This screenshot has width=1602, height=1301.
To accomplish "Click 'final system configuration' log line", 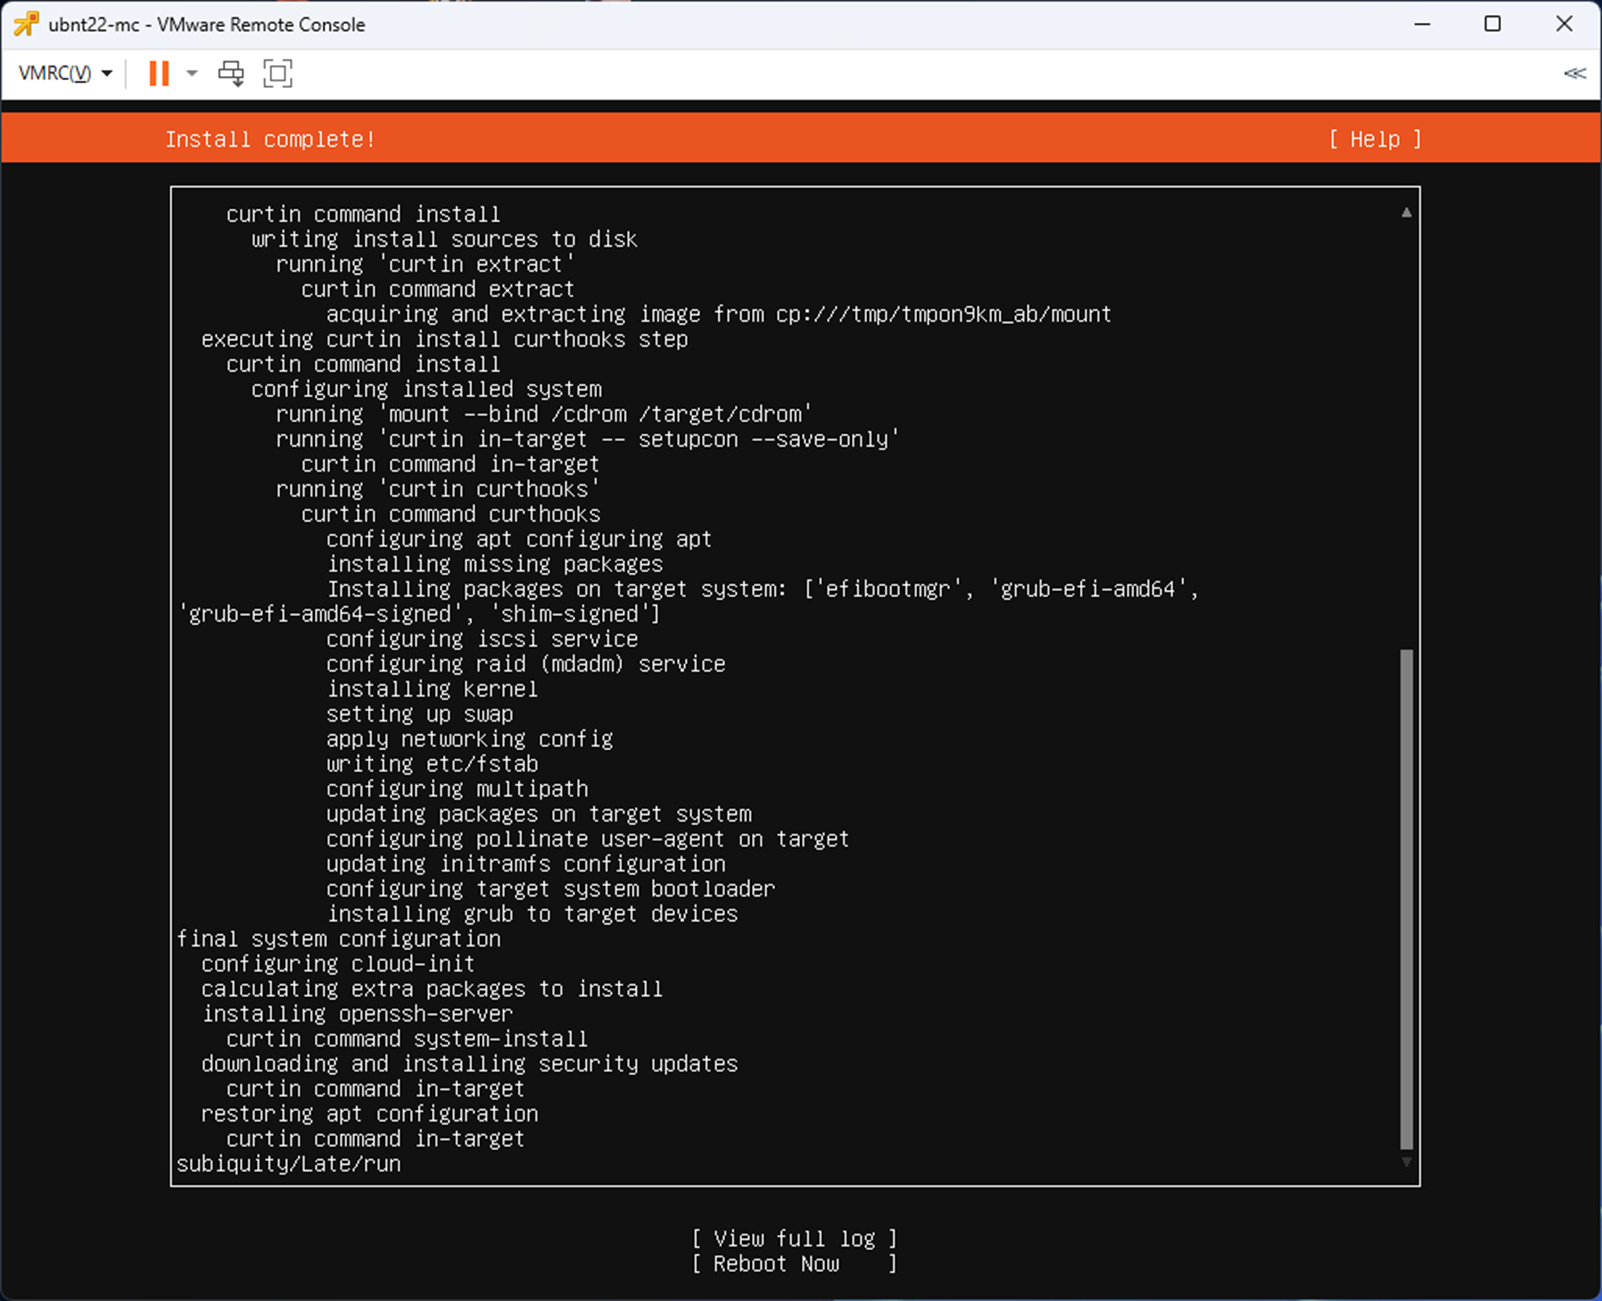I will coord(339,939).
